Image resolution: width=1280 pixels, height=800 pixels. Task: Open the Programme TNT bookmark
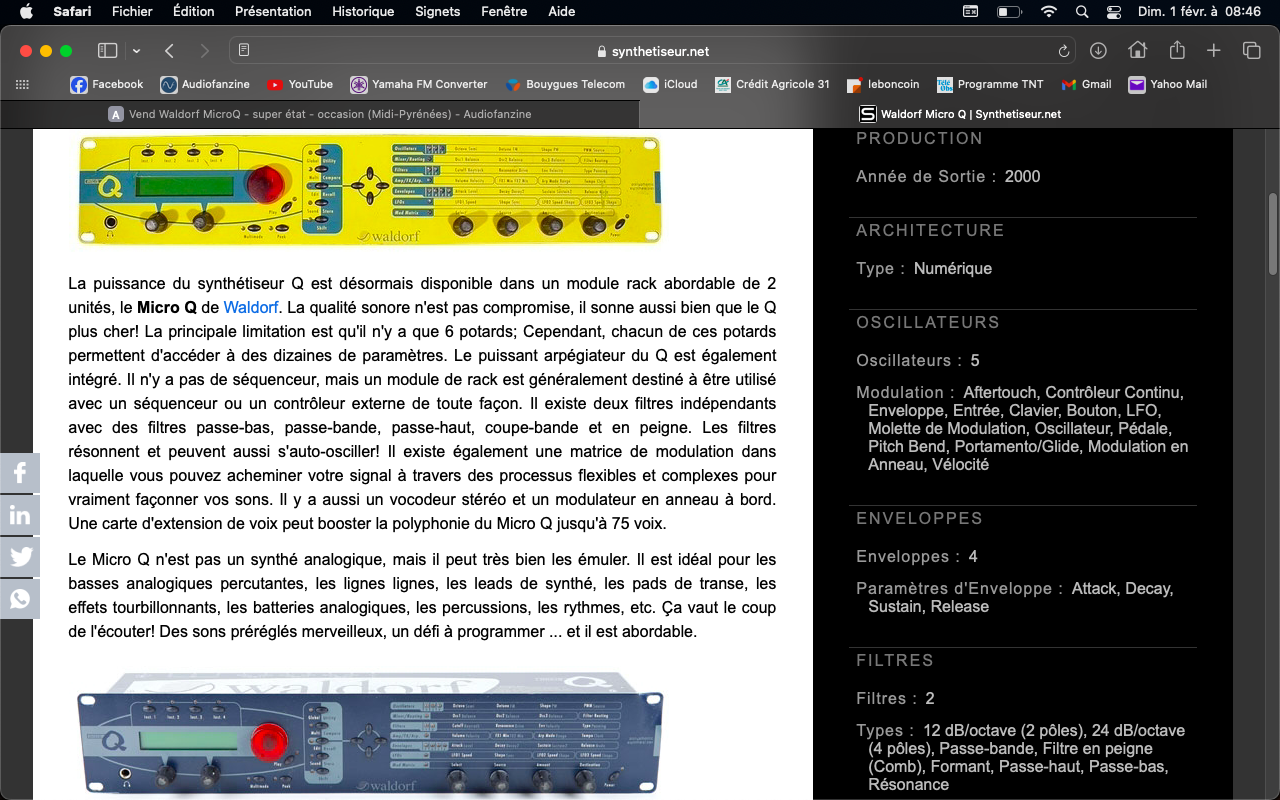989,85
